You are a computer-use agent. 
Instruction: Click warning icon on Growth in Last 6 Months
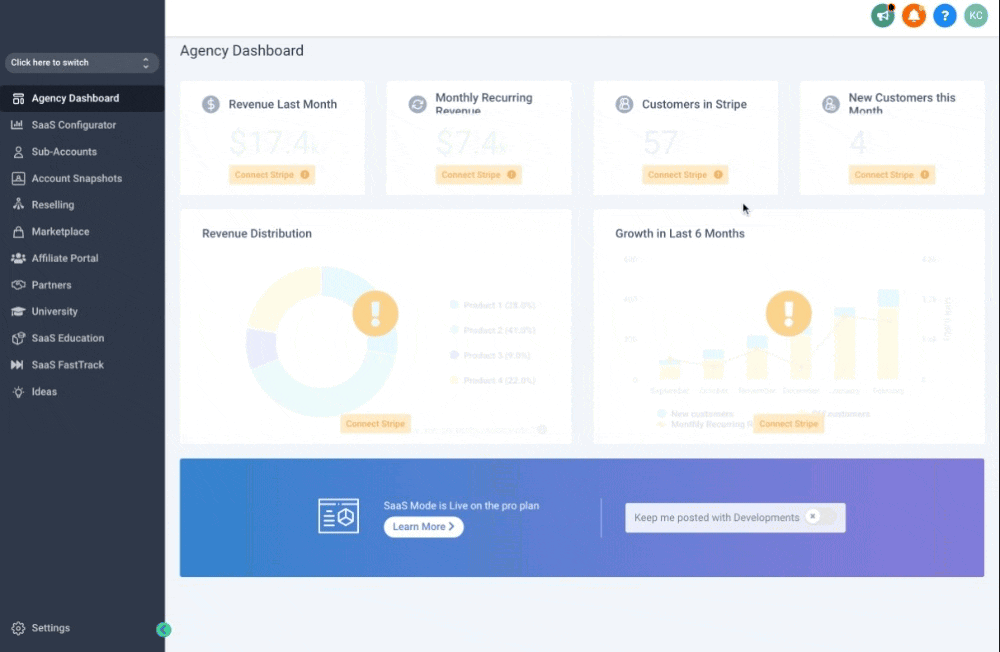tap(788, 313)
